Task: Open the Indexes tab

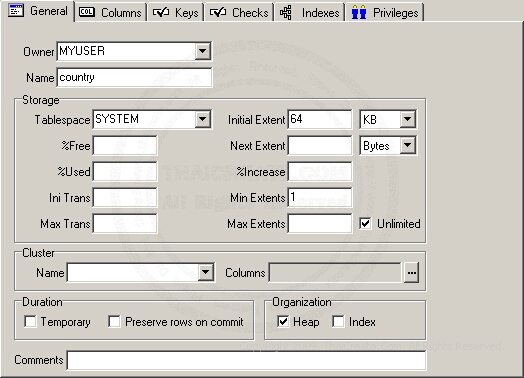Action: coord(310,12)
